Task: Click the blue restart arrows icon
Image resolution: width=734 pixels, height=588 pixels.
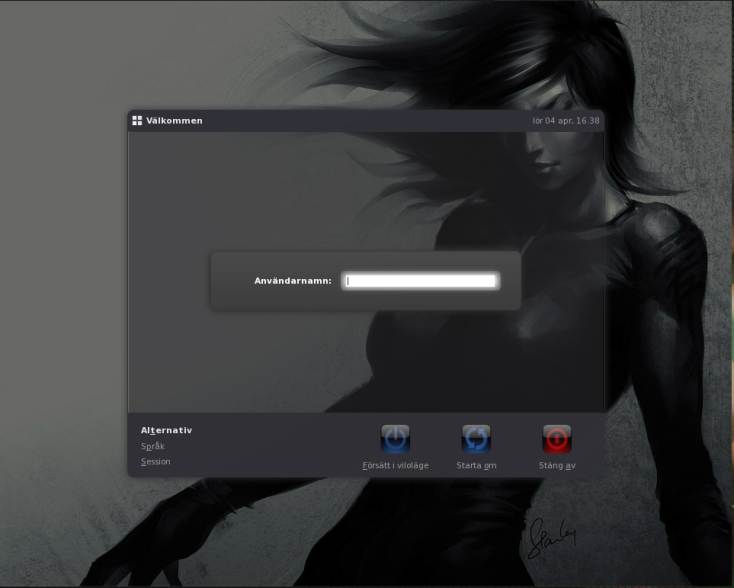Action: 476,439
